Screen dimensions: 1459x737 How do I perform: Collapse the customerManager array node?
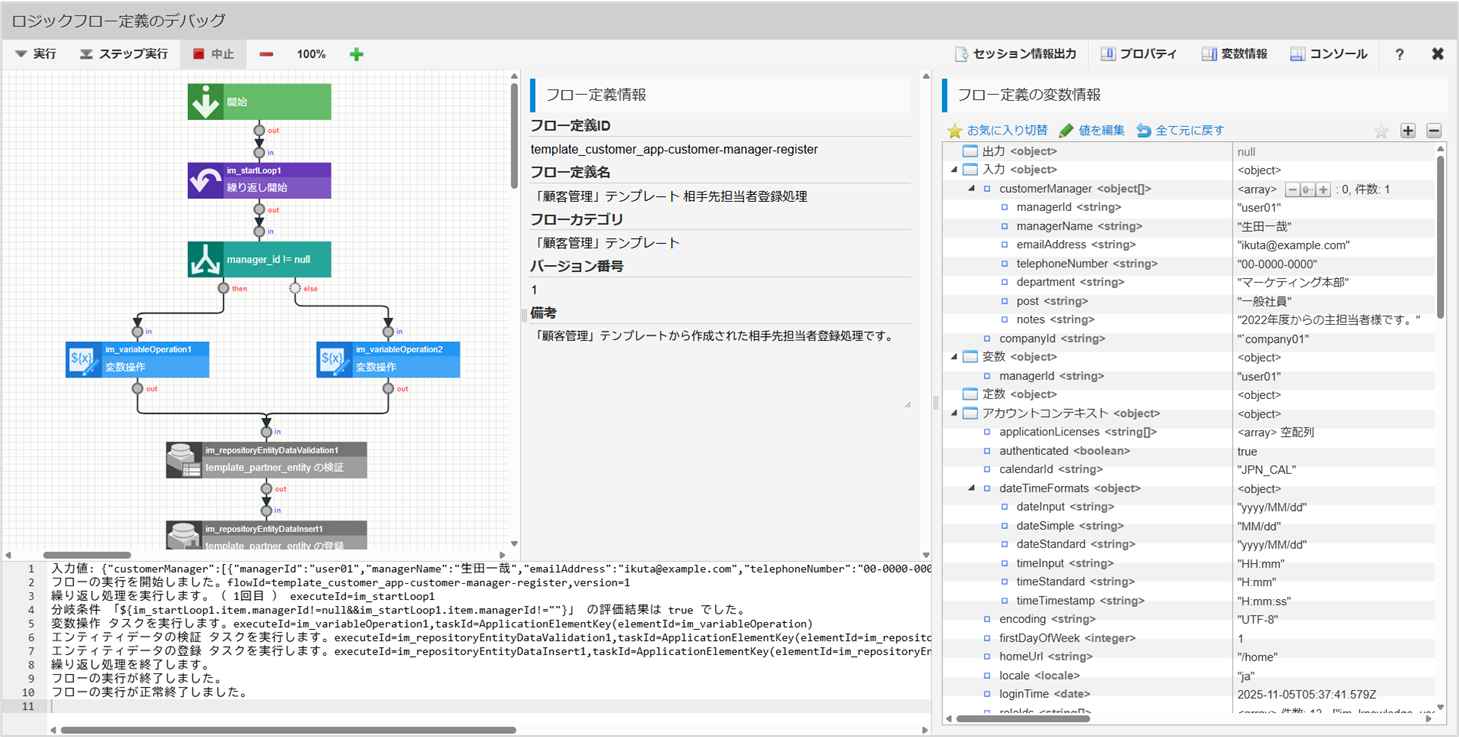(x=971, y=189)
